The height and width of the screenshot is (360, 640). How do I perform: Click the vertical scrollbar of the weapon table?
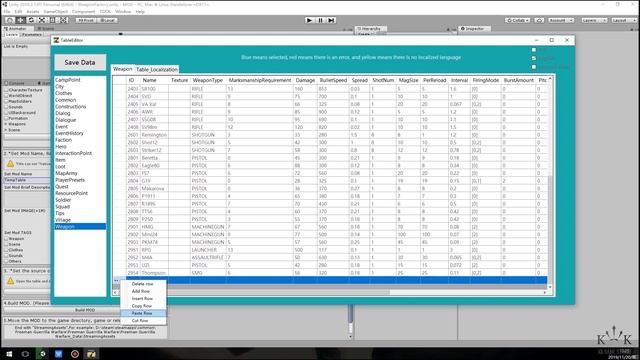click(550, 183)
